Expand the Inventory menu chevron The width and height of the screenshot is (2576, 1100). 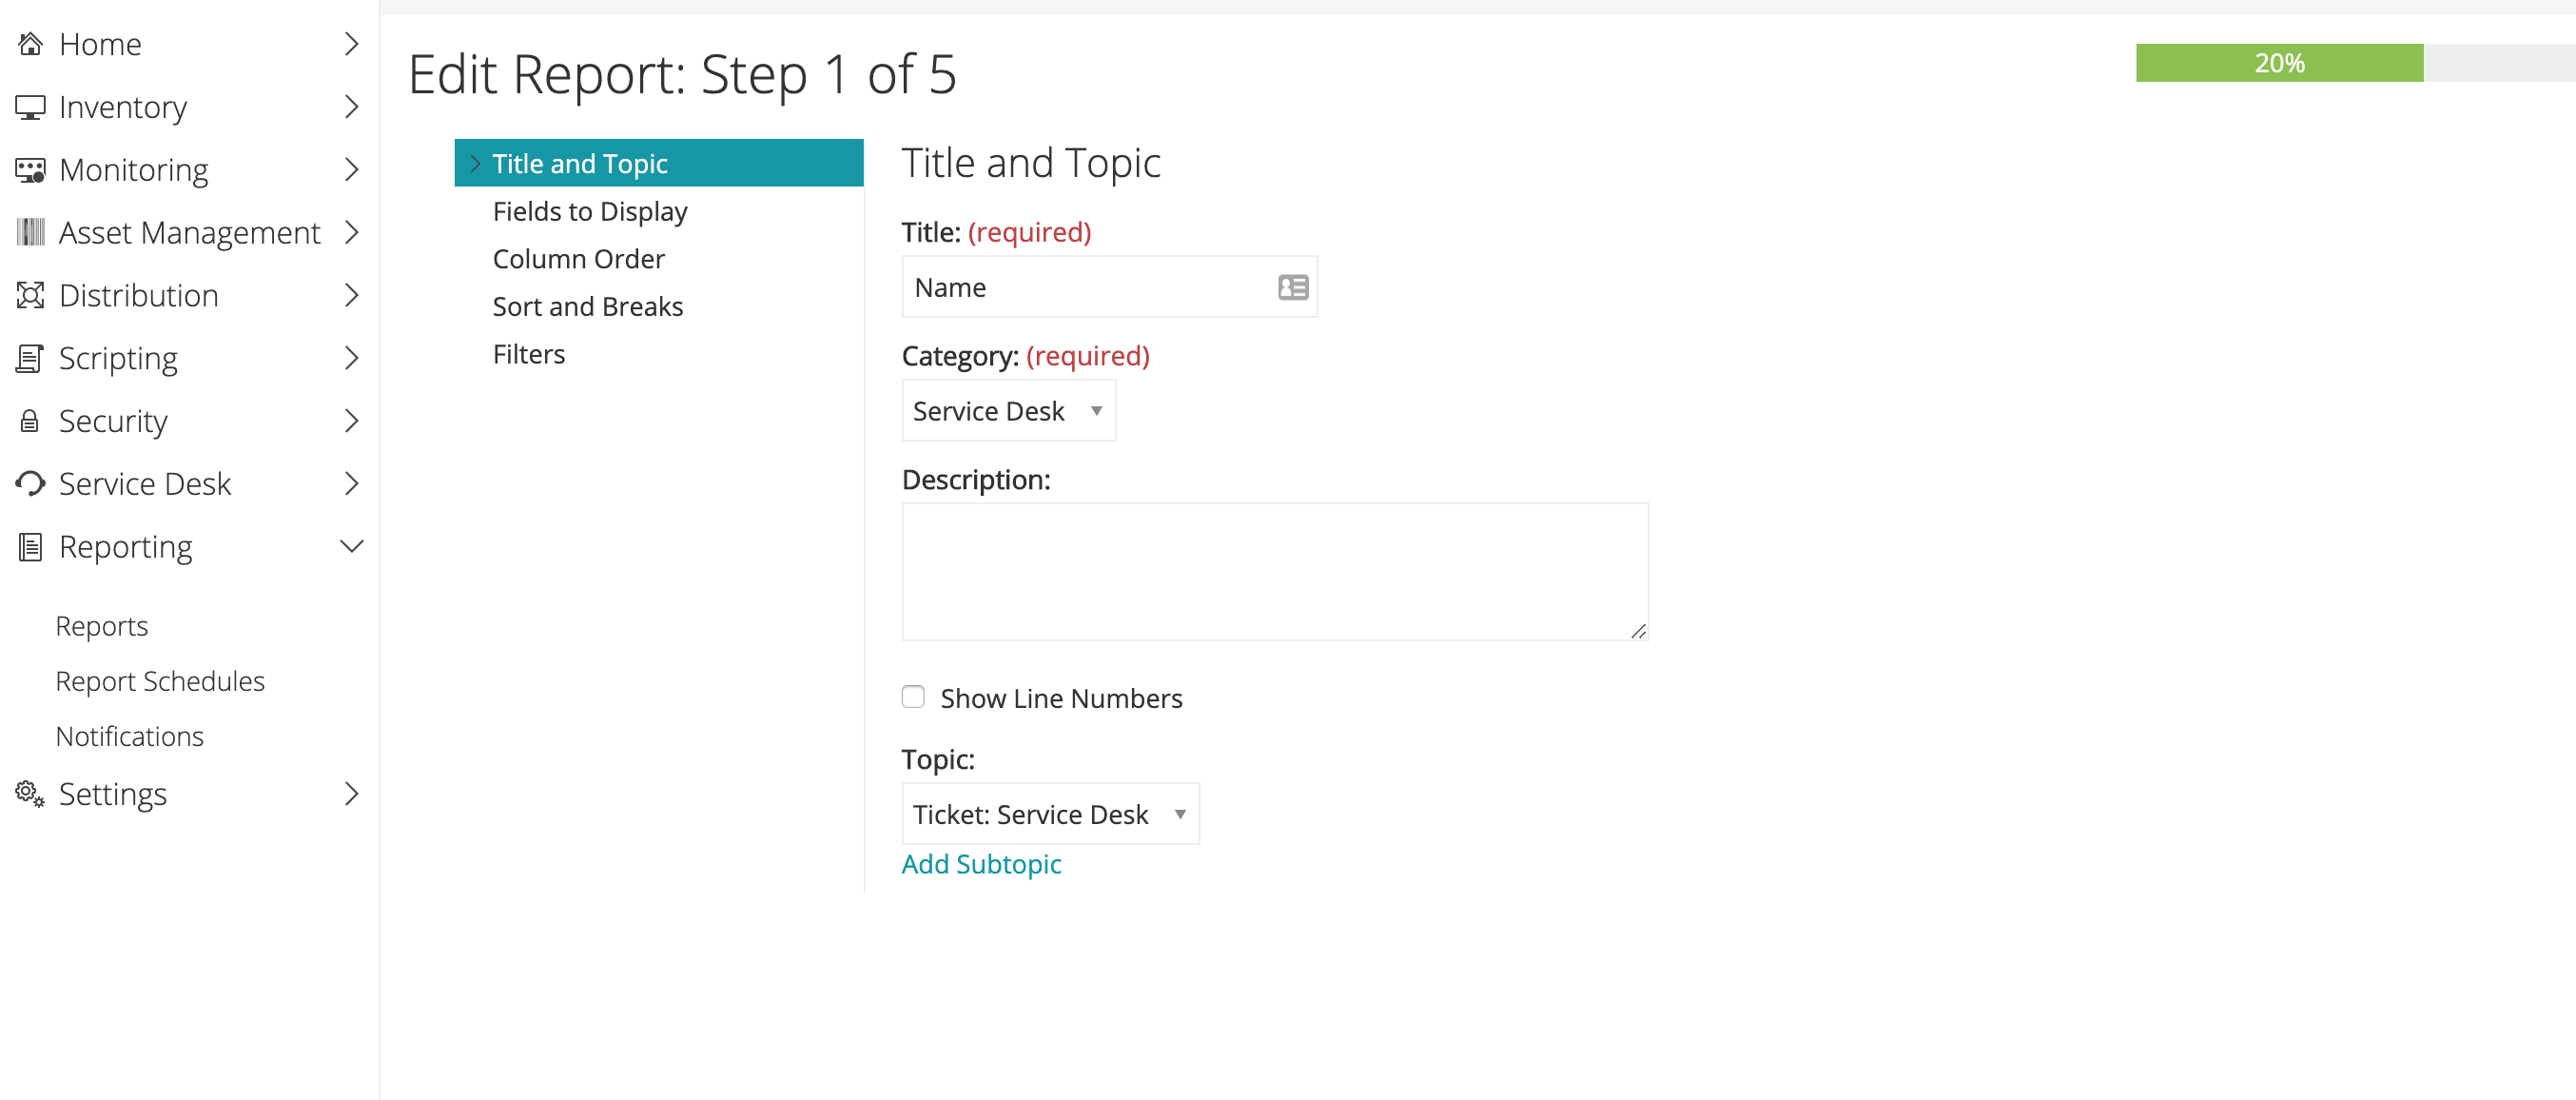click(x=351, y=107)
